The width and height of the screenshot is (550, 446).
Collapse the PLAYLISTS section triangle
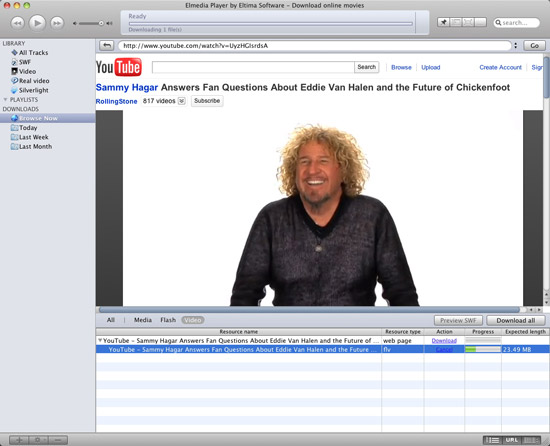coord(5,100)
